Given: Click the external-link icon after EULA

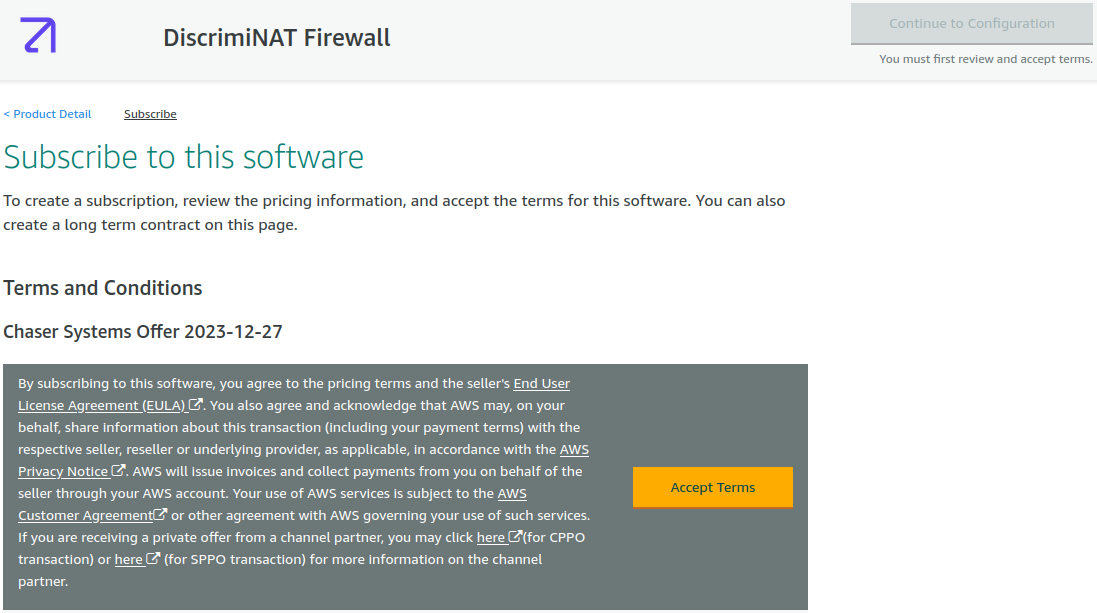Looking at the screenshot, I should click(196, 405).
